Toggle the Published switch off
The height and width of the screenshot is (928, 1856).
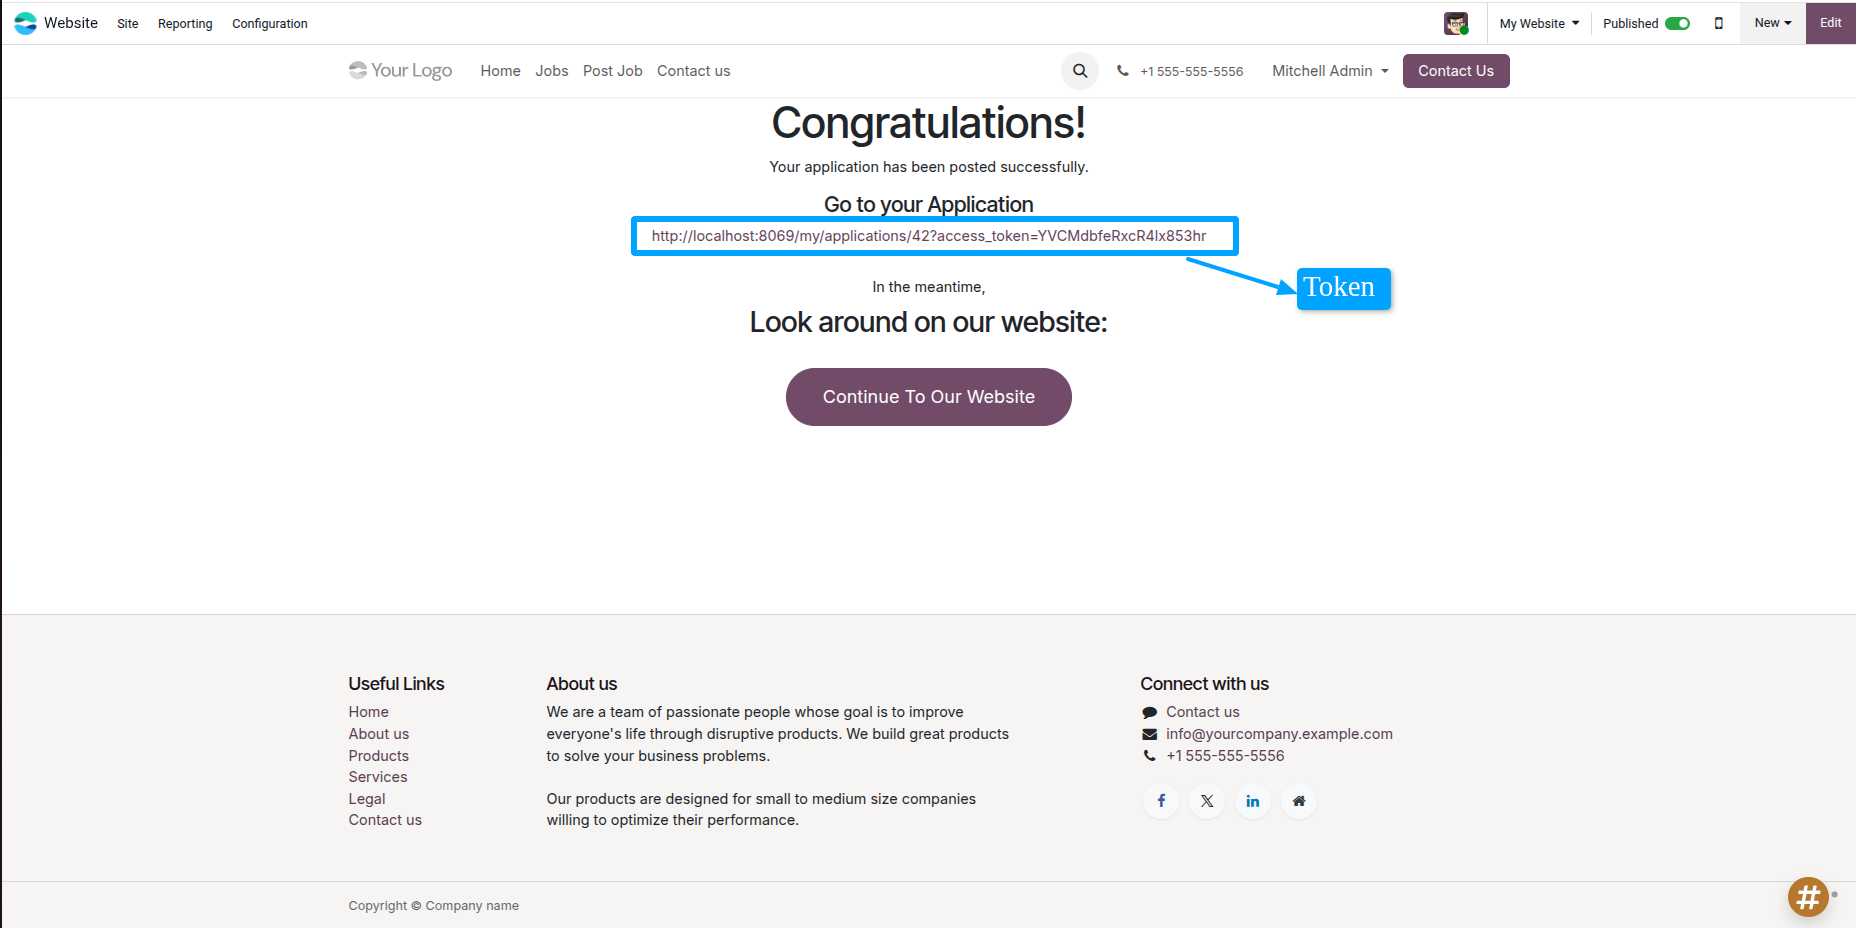click(1677, 23)
